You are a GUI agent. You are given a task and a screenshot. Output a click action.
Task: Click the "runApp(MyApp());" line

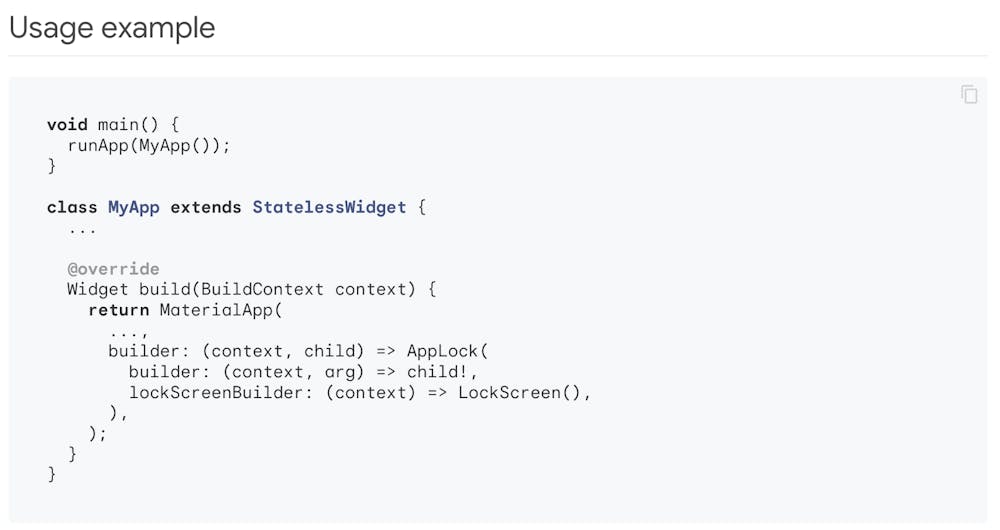(x=149, y=145)
